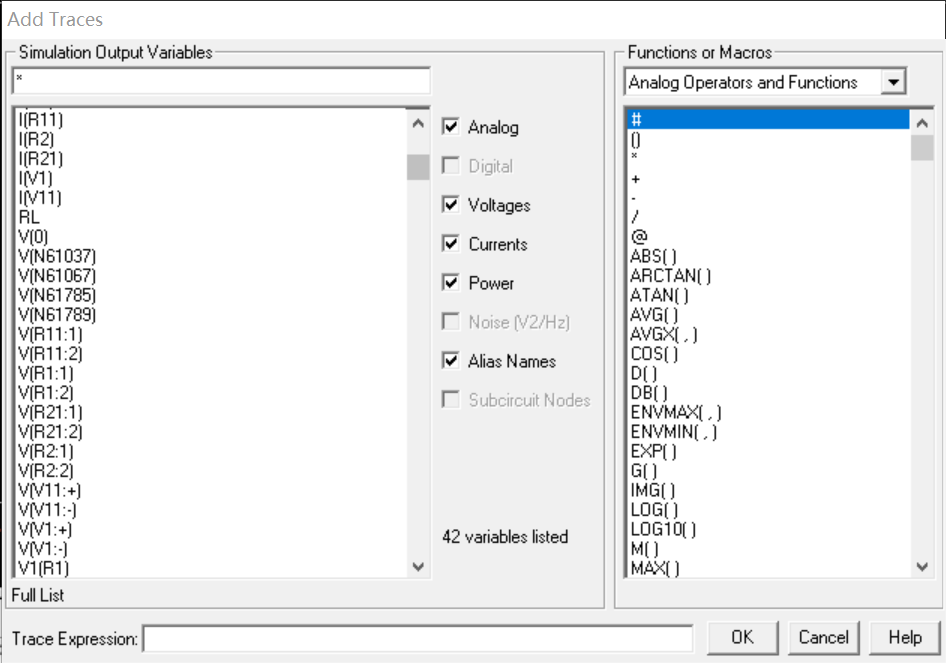The height and width of the screenshot is (663, 946).
Task: Select MAX( ) function
Action: click(x=655, y=568)
